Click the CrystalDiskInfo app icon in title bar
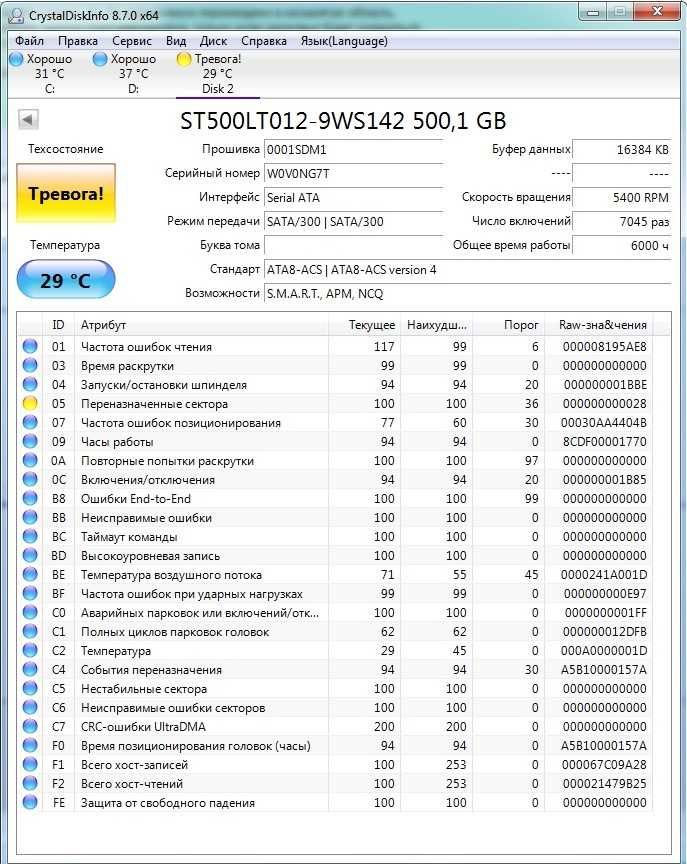The image size is (687, 864). [x=16, y=15]
